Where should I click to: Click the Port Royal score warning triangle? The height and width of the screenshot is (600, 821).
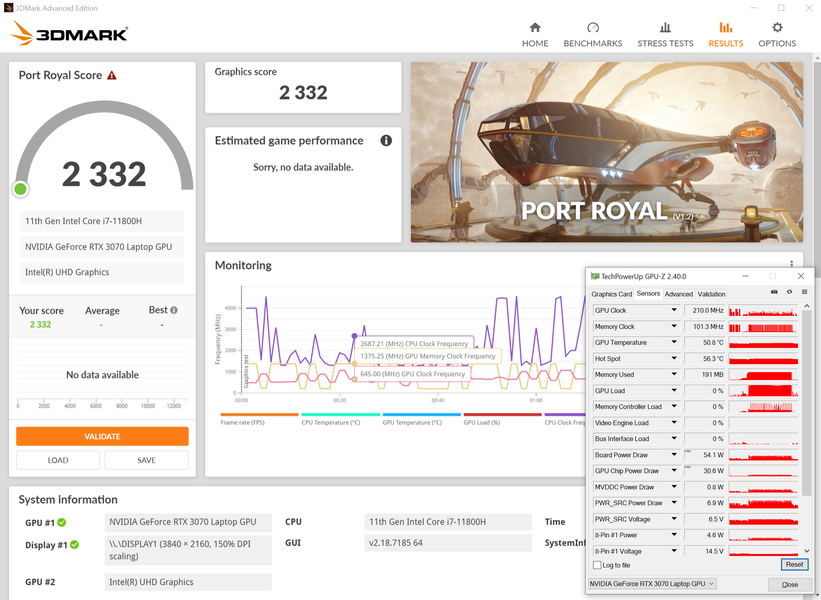pos(112,75)
